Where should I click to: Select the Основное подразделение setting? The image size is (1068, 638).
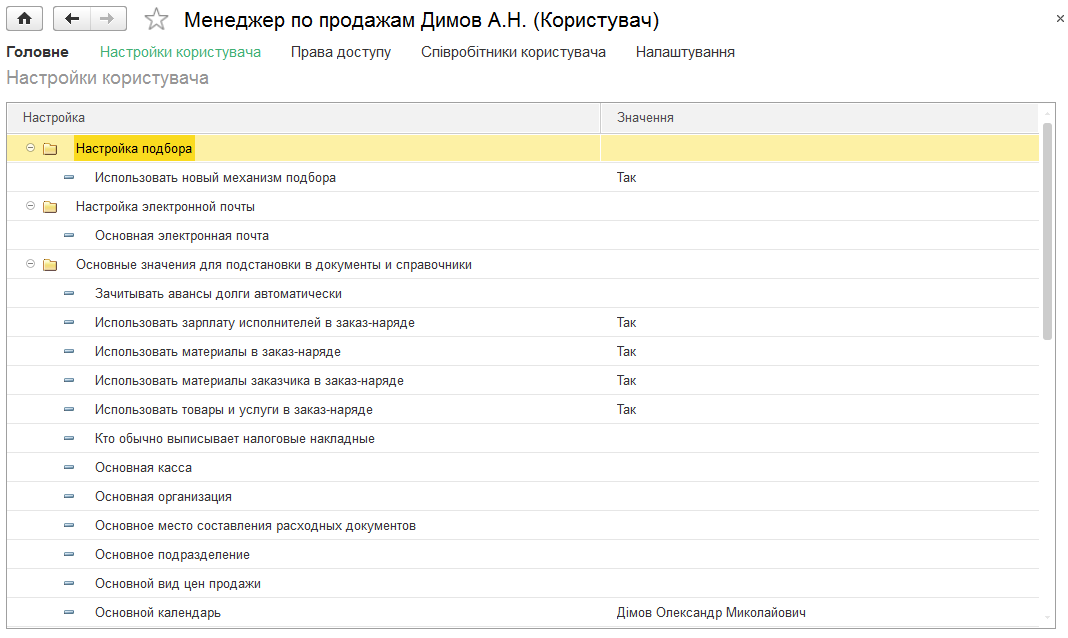pyautogui.click(x=523, y=555)
